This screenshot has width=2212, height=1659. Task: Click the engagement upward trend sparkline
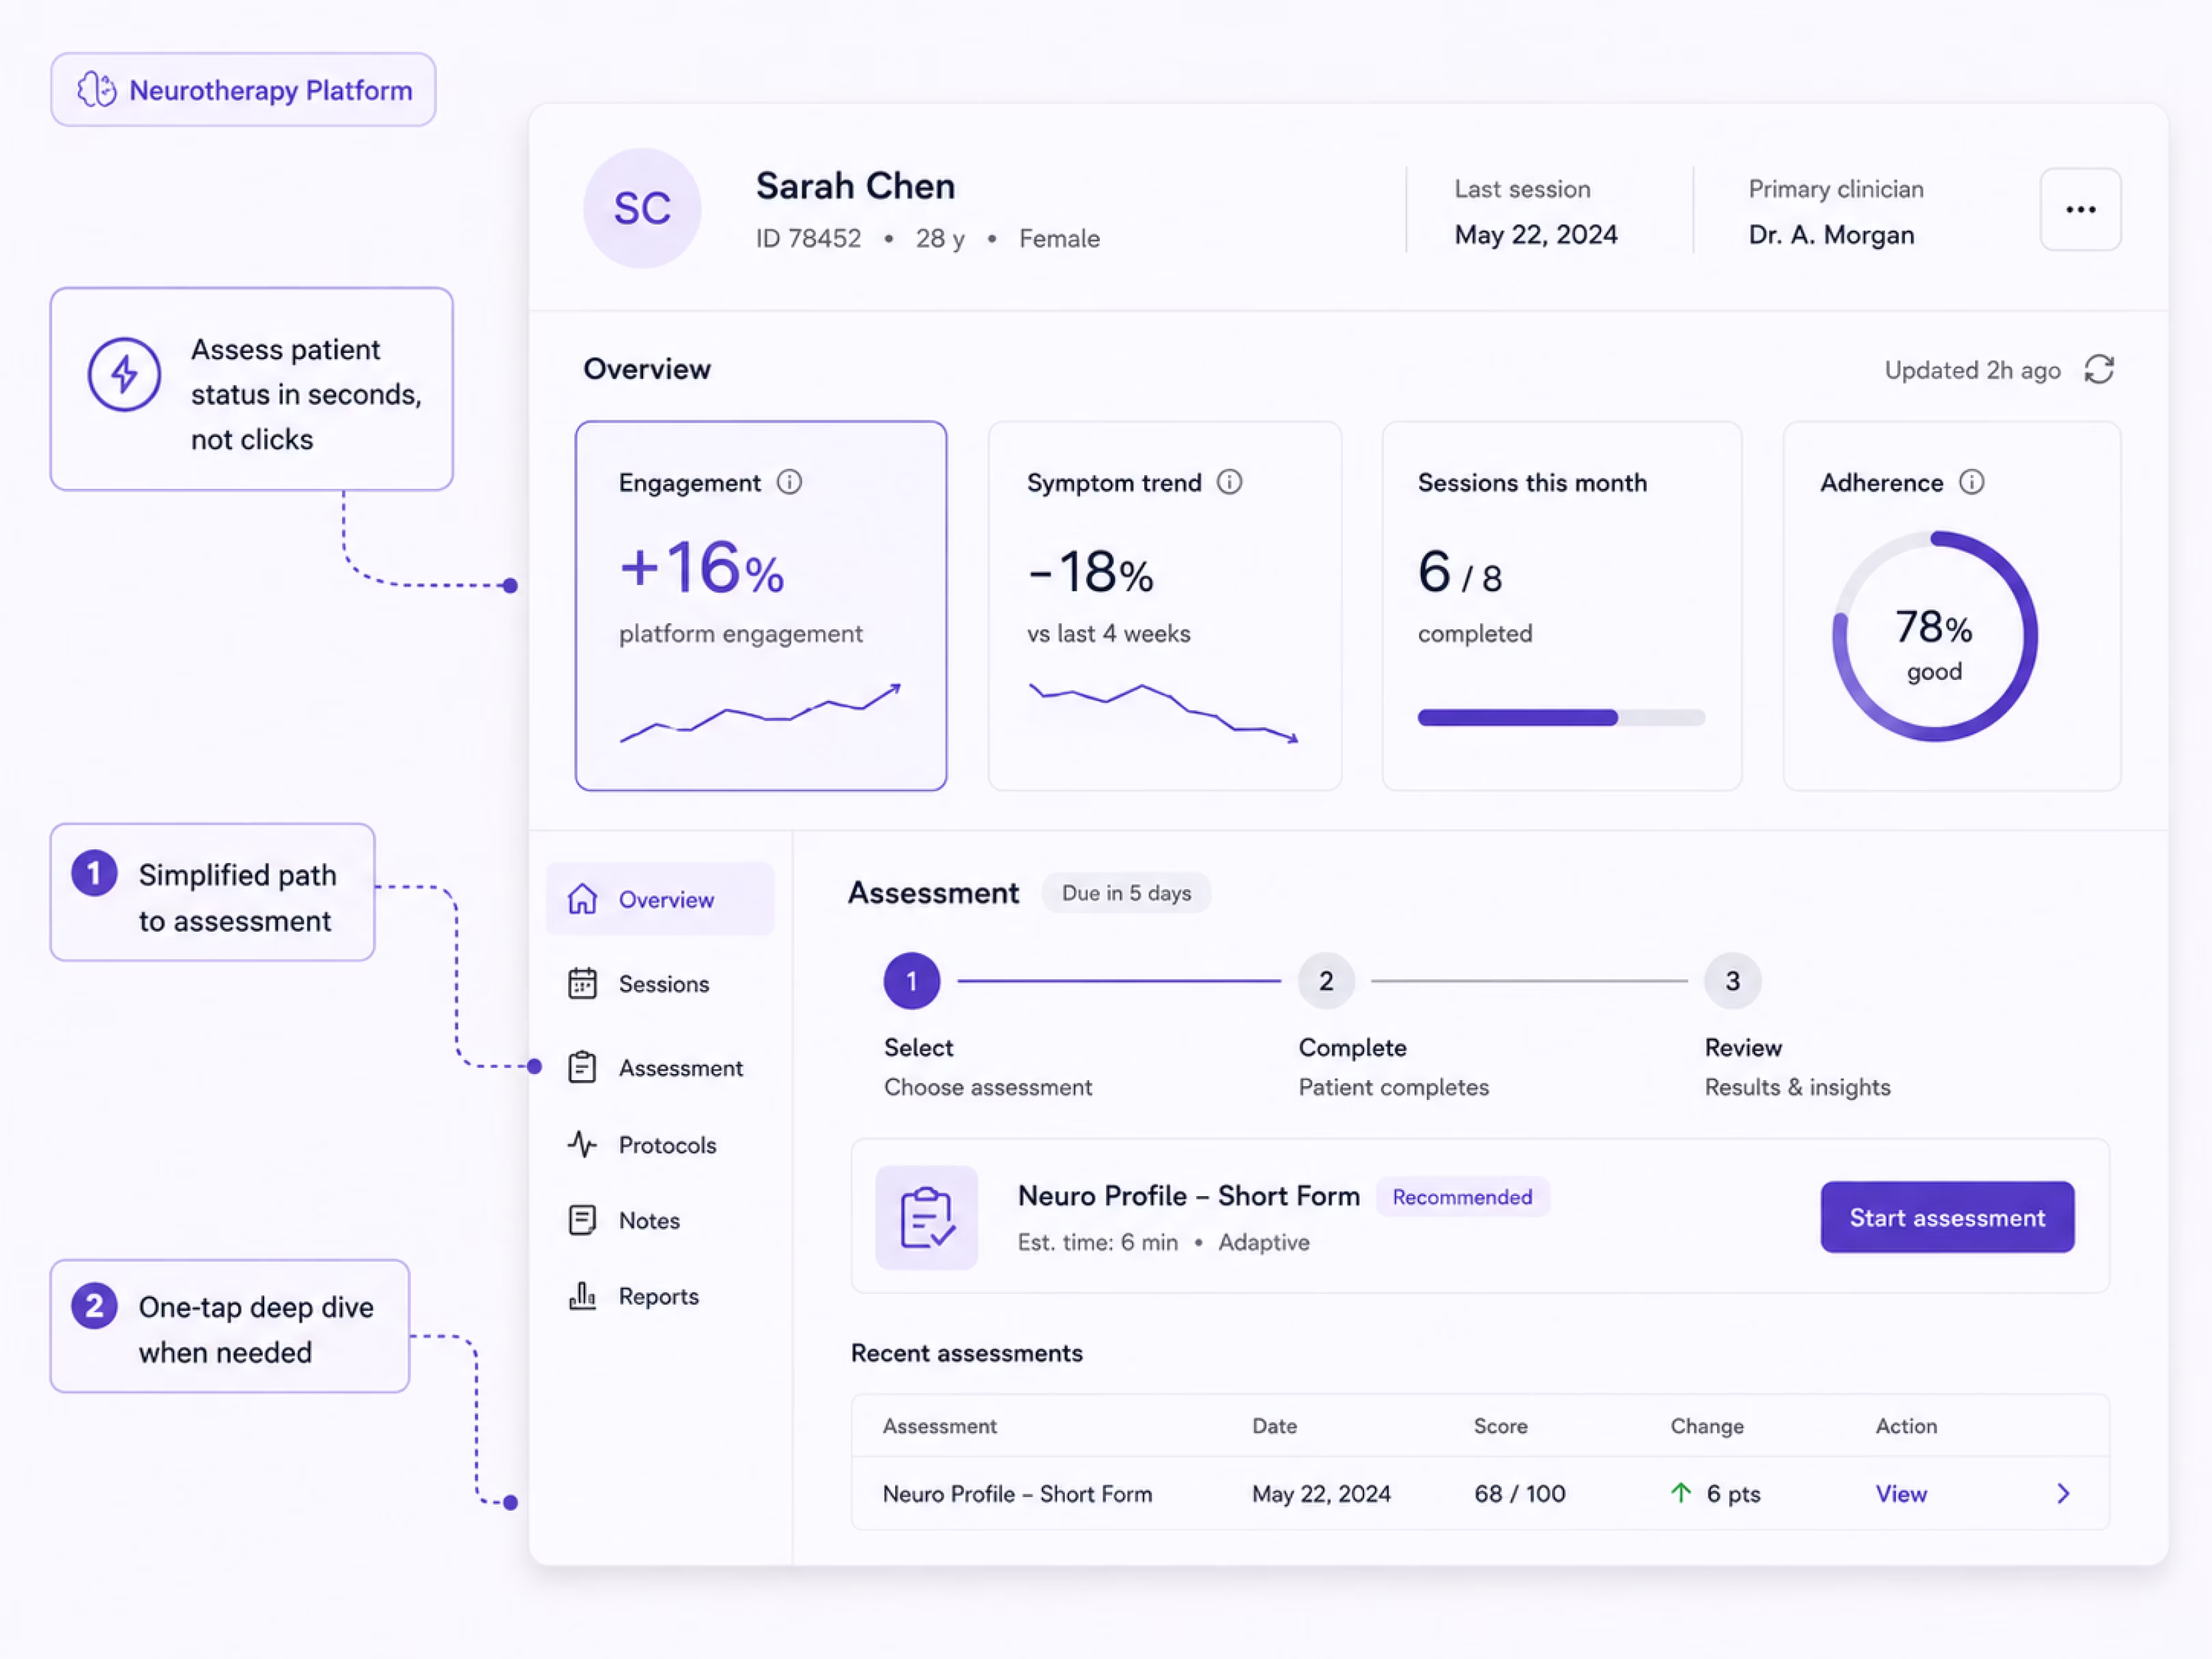pyautogui.click(x=760, y=713)
